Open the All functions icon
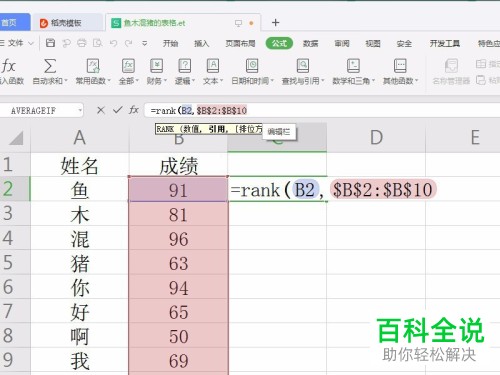The width and height of the screenshot is (500, 375). pos(128,66)
